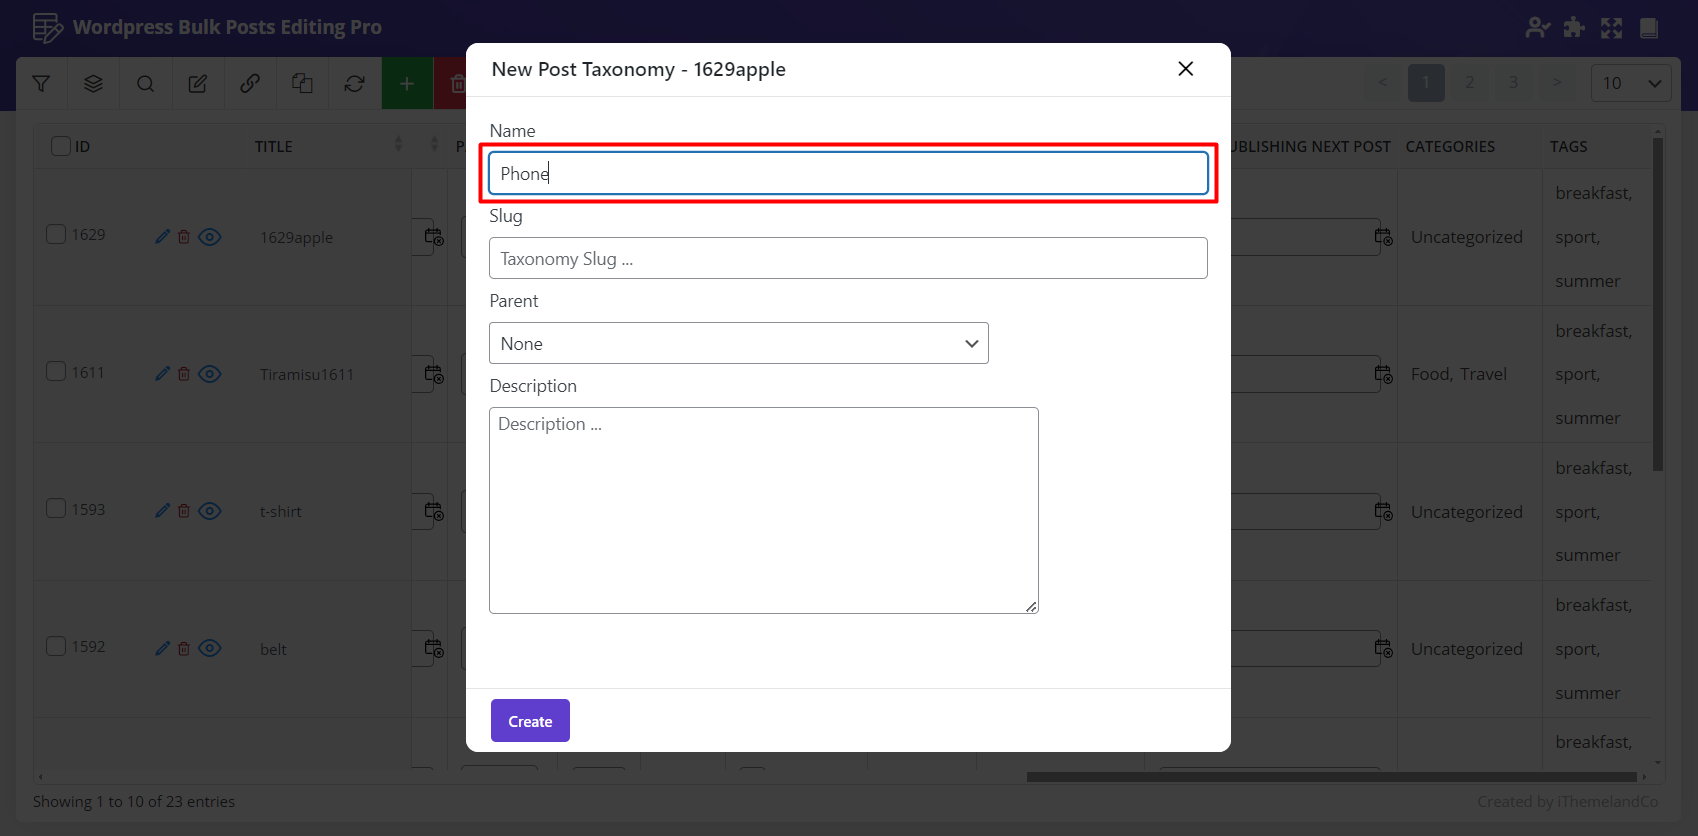Image resolution: width=1698 pixels, height=836 pixels.
Task: Click into the Taxonomy Slug input field
Action: point(848,258)
